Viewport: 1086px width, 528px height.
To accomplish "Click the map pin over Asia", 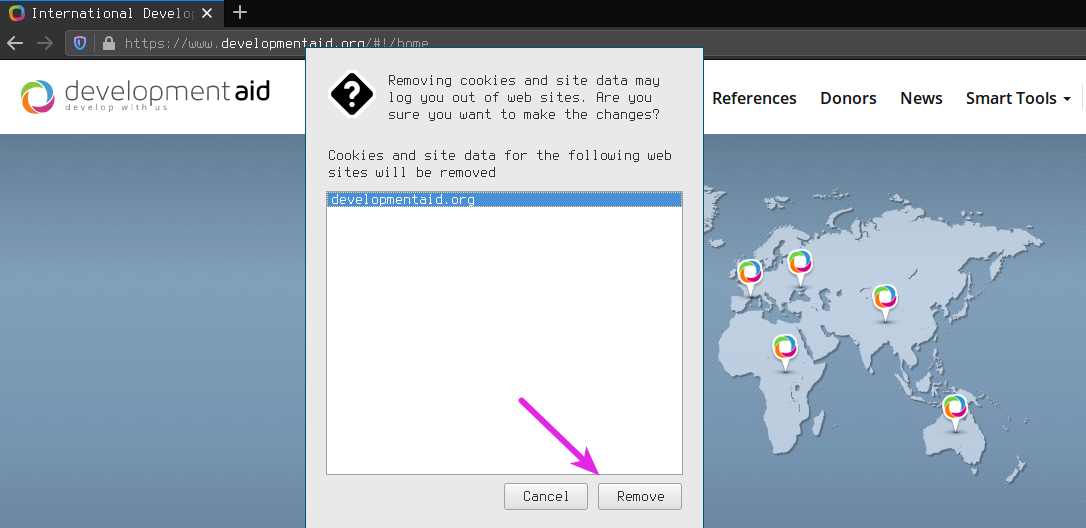I will point(884,298).
